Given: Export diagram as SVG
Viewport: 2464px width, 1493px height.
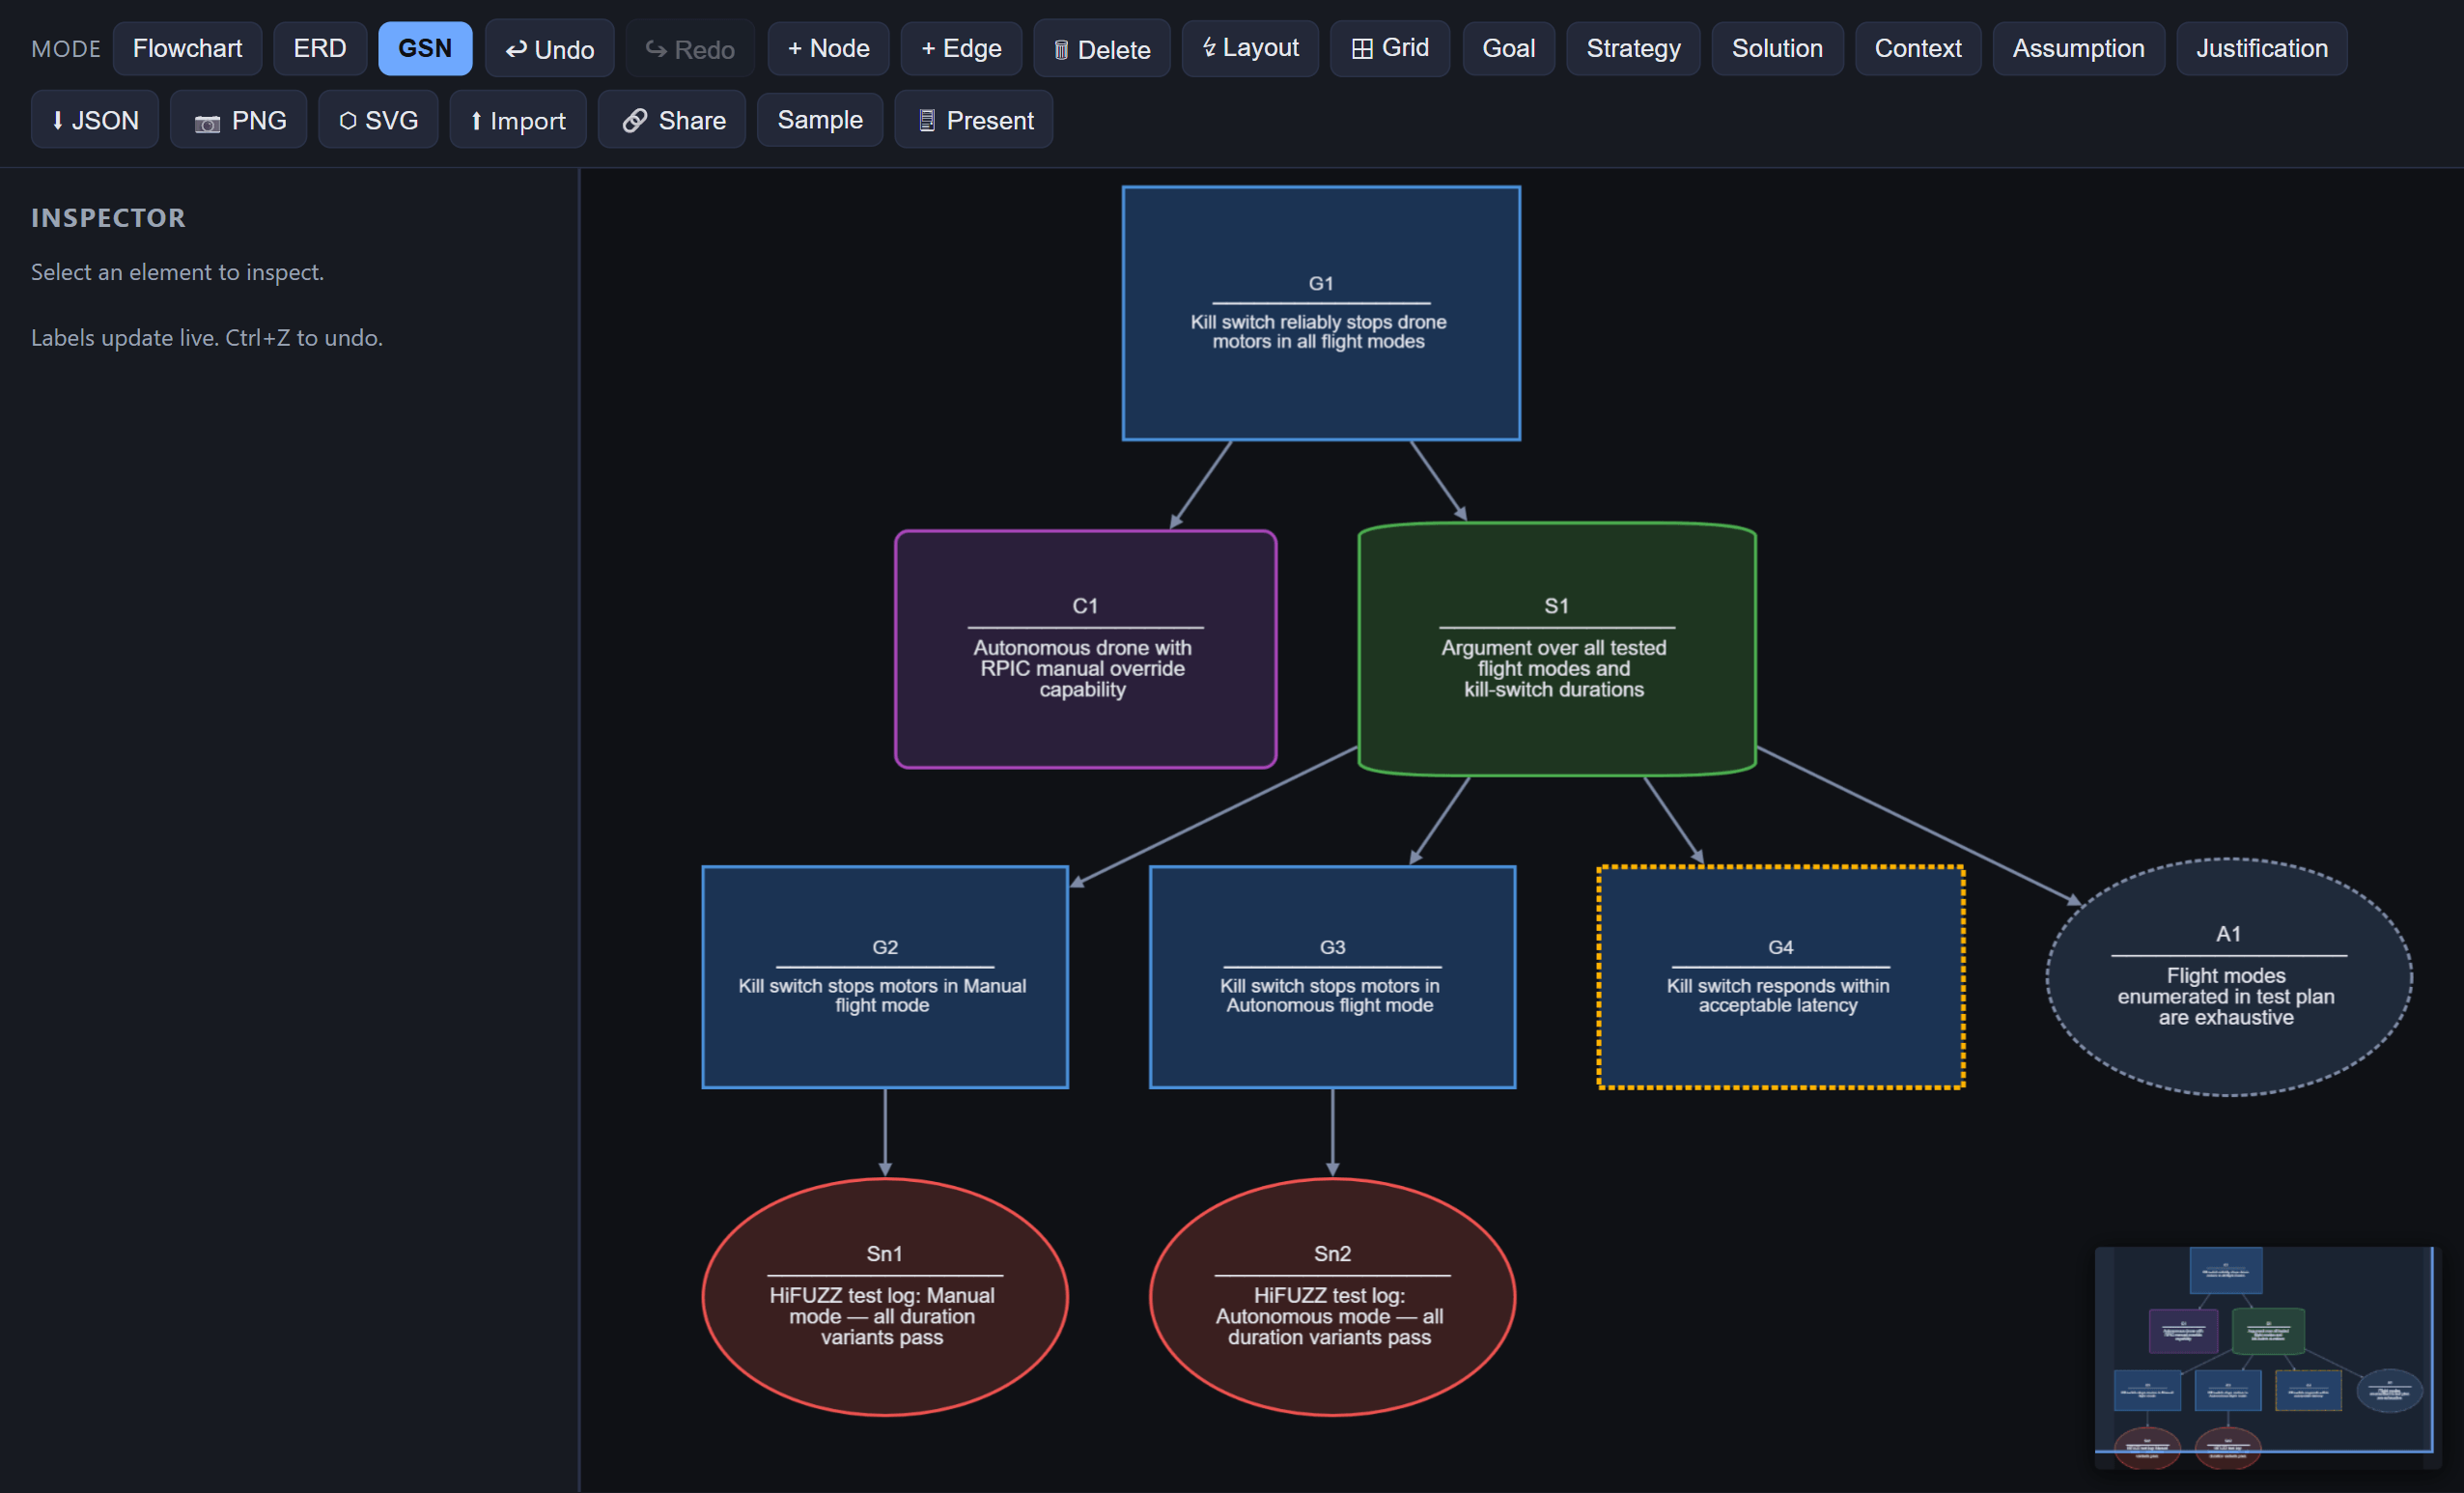Looking at the screenshot, I should (x=378, y=120).
